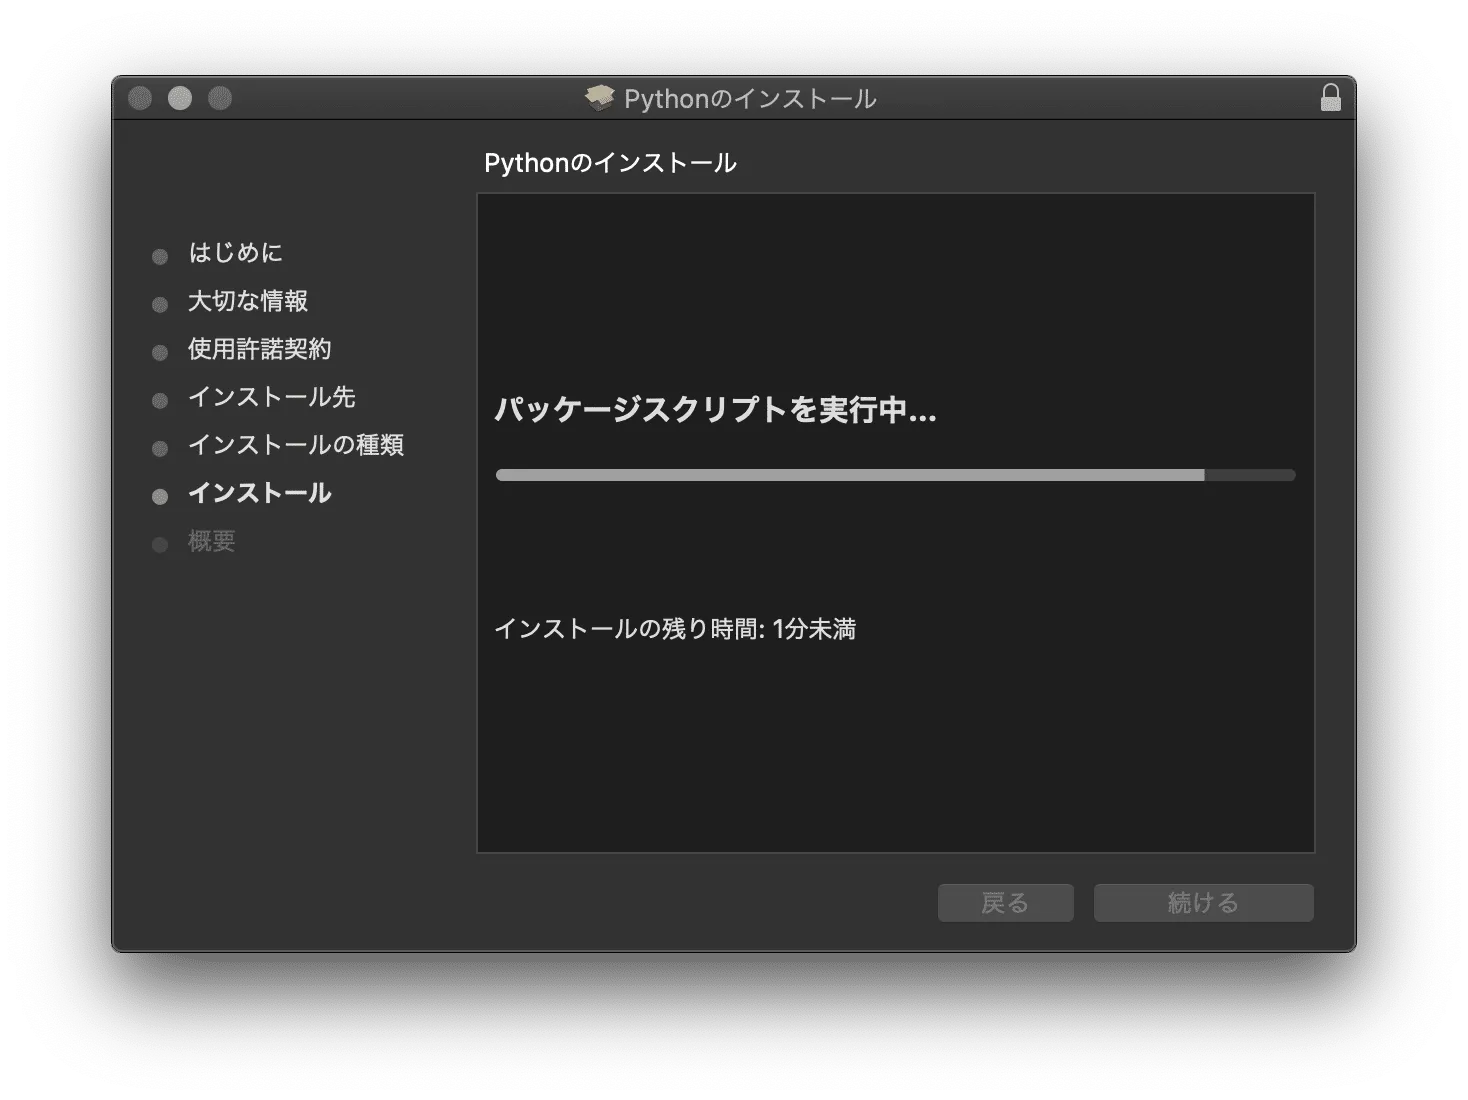Click the bullet next to 概要
The width and height of the screenshot is (1468, 1100).
point(160,545)
